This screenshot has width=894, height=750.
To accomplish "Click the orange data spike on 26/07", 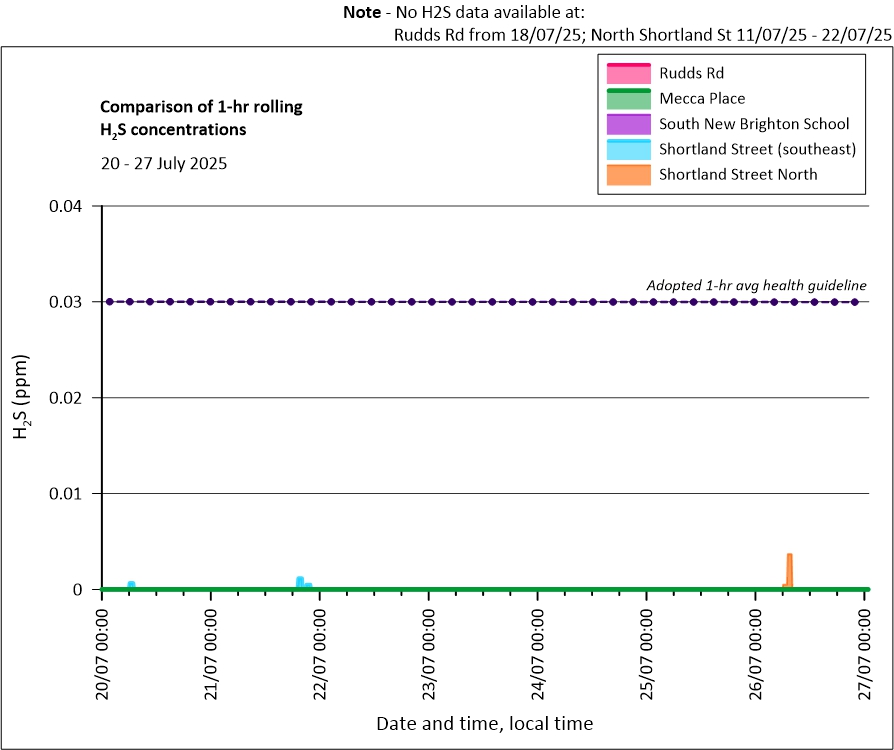I will point(789,570).
